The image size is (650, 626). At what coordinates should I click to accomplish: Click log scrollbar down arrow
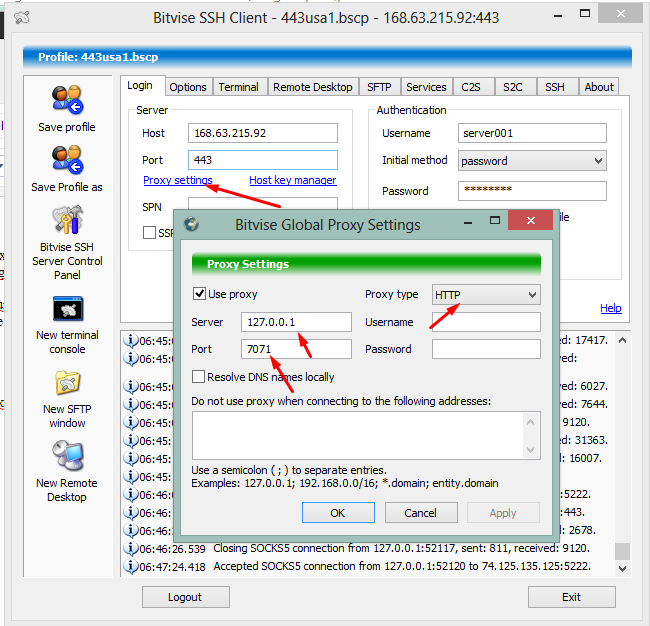(x=622, y=568)
